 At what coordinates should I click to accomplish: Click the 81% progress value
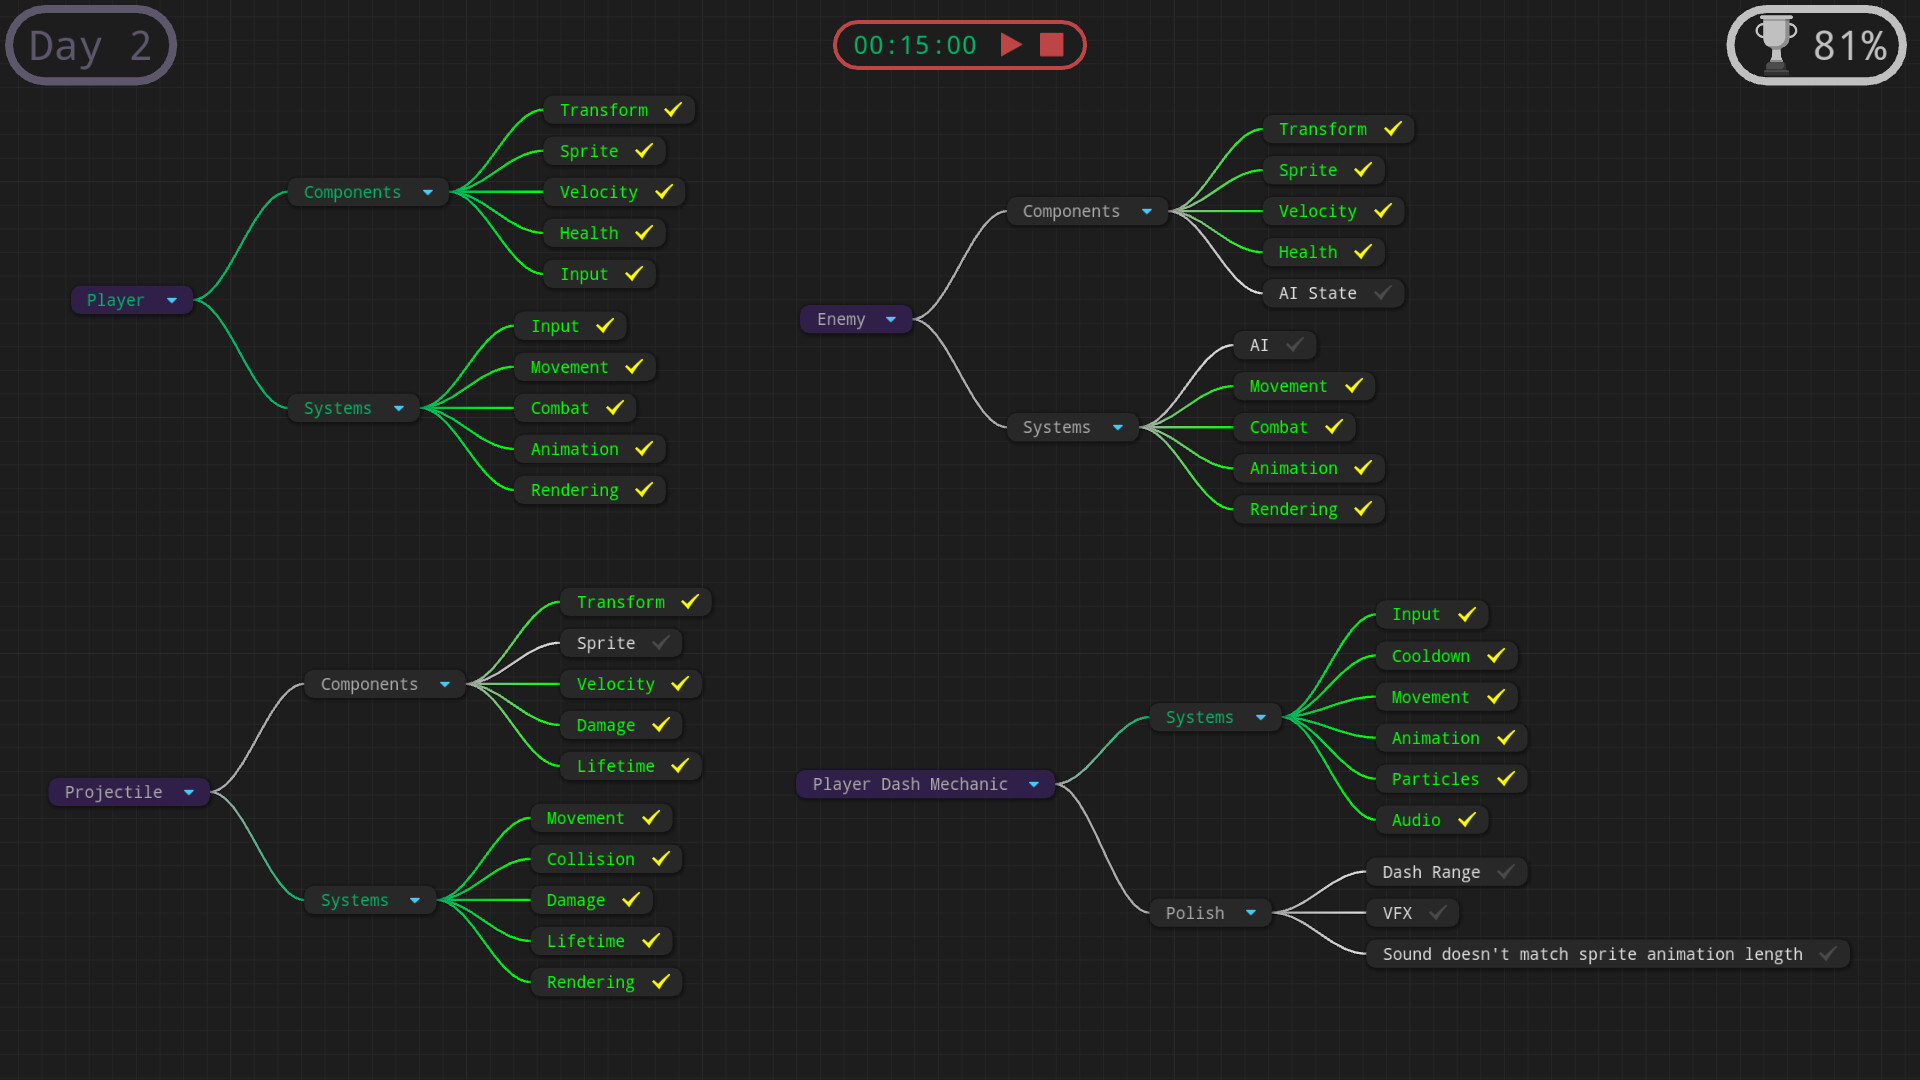pos(1850,46)
